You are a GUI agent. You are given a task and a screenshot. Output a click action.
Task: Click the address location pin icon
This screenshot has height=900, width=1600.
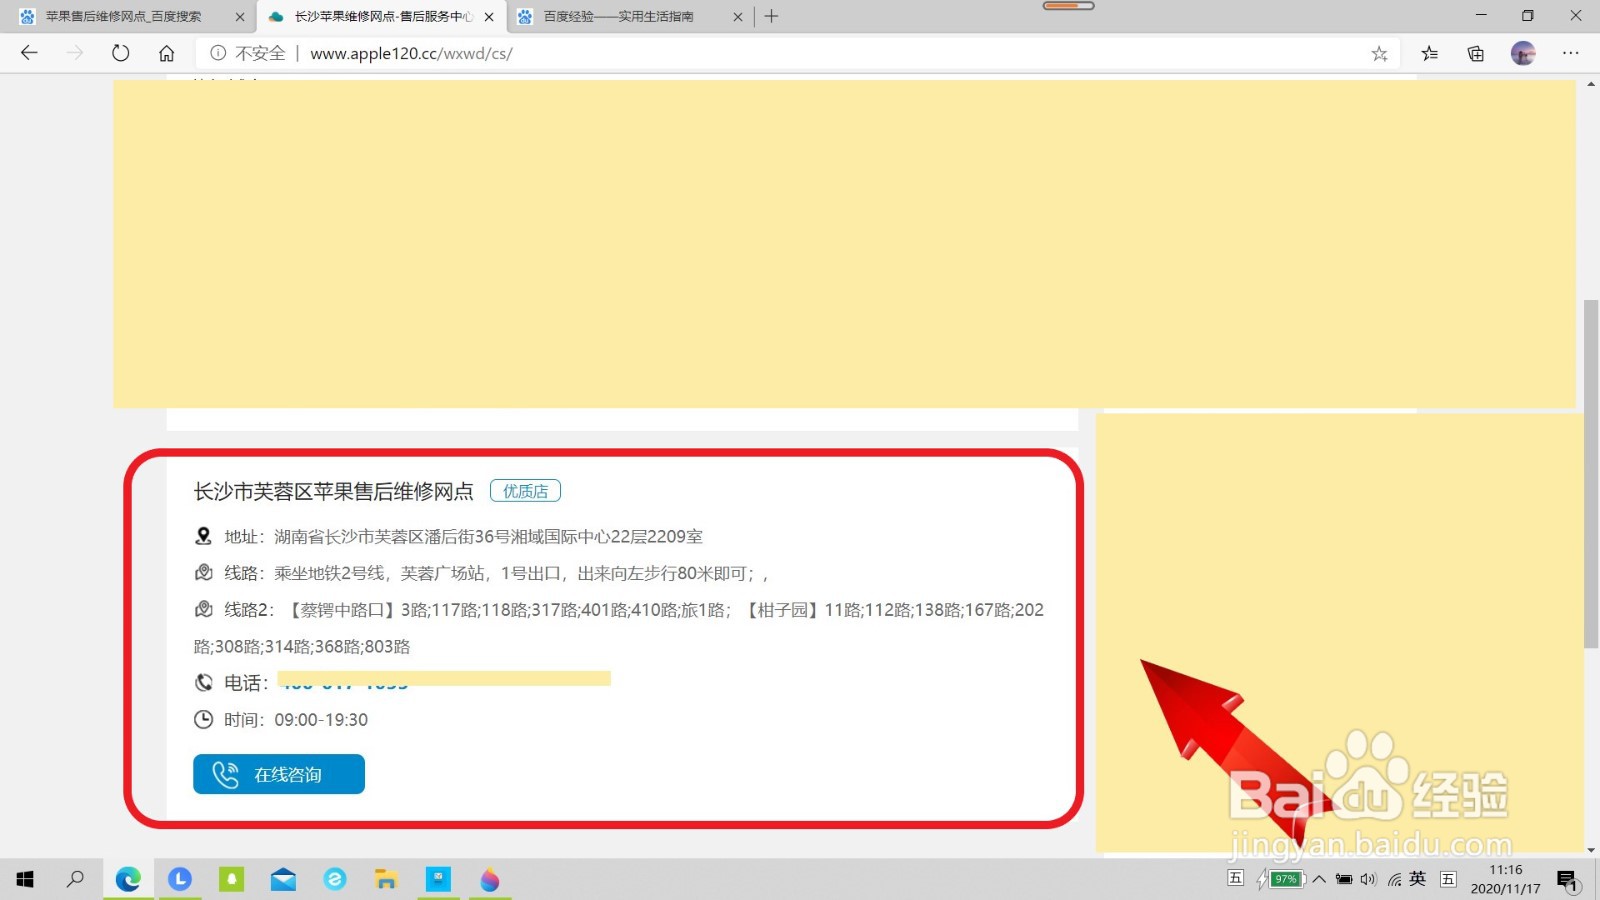tap(203, 536)
